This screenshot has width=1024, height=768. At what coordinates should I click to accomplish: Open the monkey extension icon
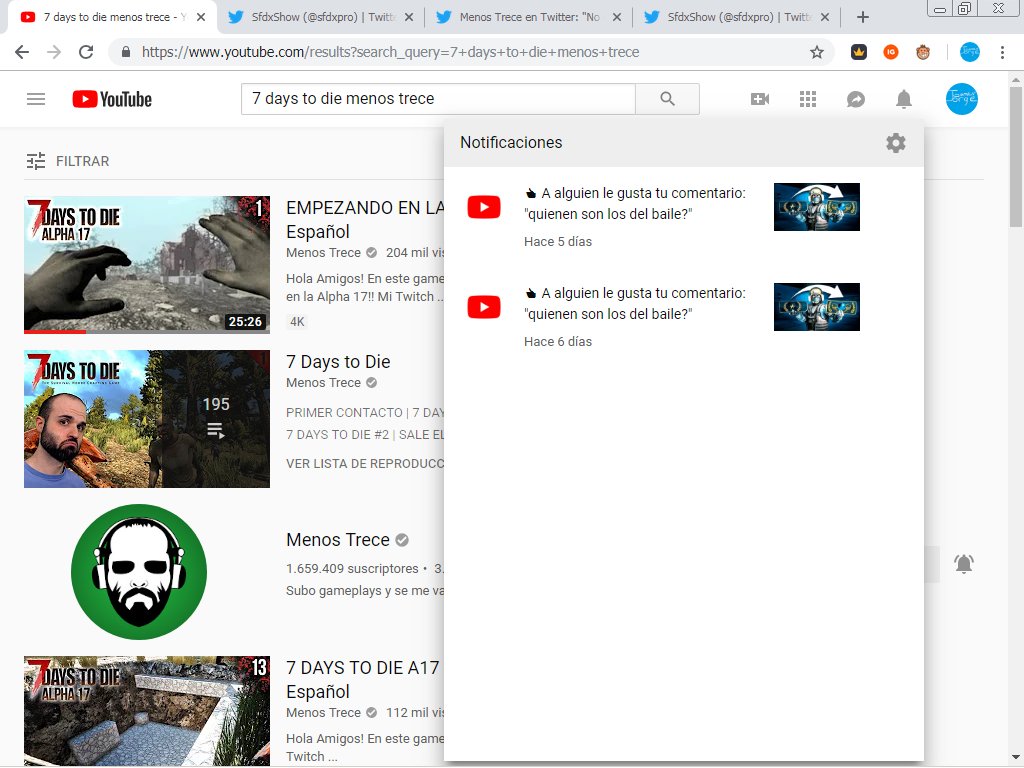tap(923, 52)
